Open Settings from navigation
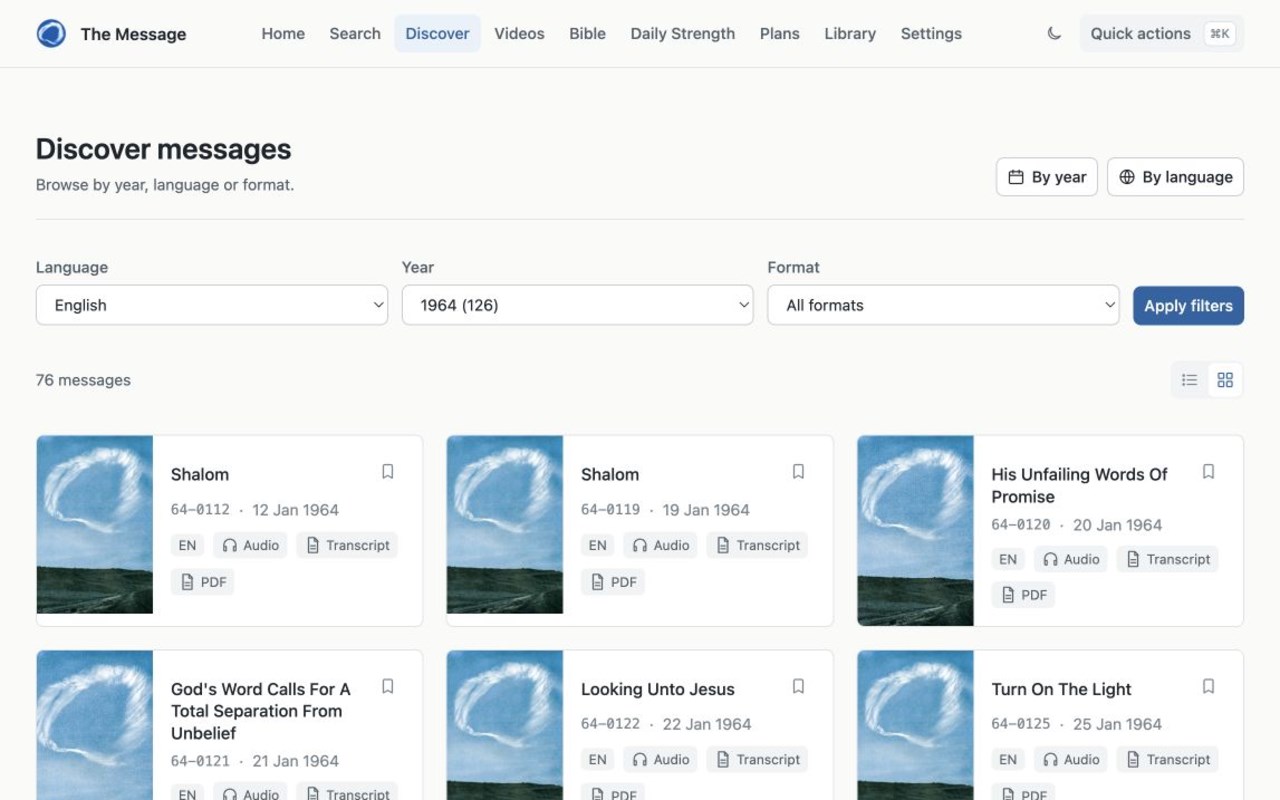This screenshot has width=1280, height=800. point(931,34)
